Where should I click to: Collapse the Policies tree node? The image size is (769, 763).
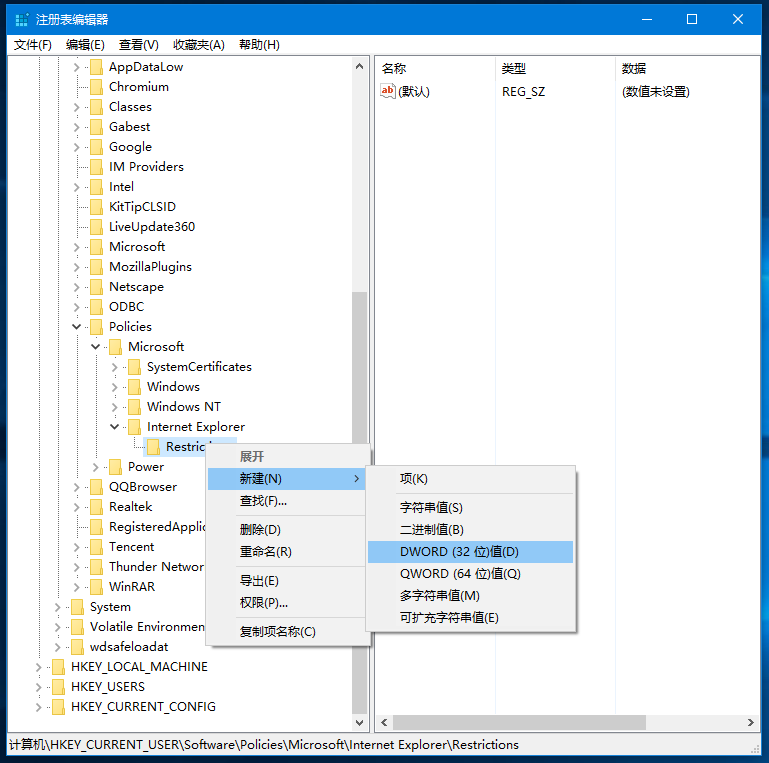tap(77, 327)
